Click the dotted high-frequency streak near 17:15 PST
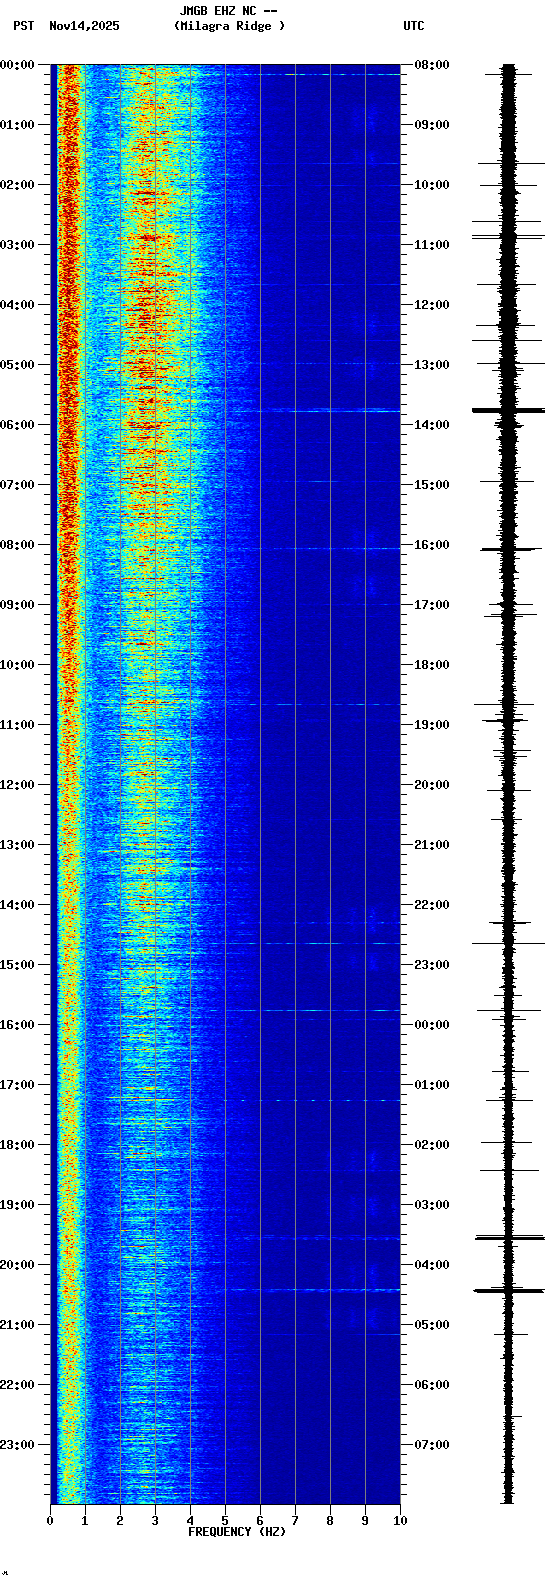Viewport: 552px width, 1584px height. [312, 1100]
